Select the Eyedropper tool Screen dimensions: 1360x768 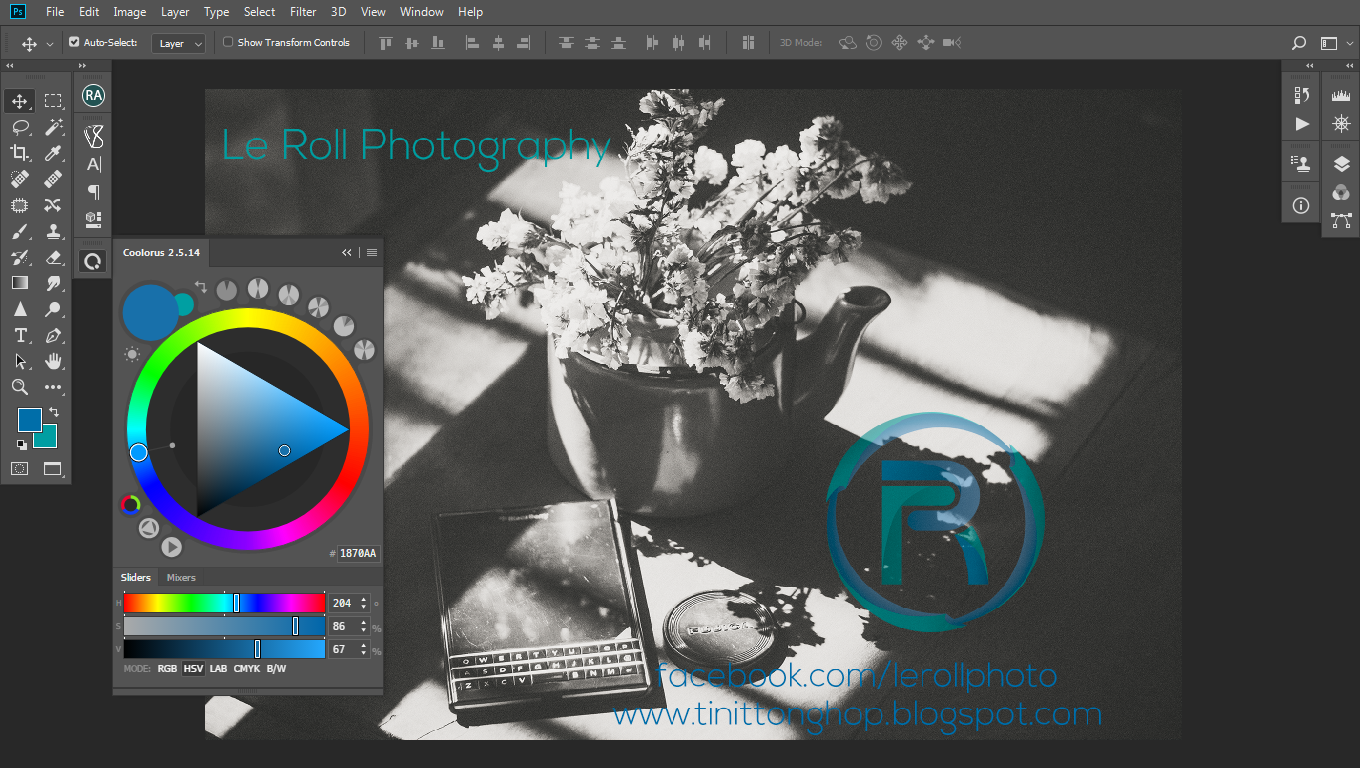pyautogui.click(x=53, y=153)
